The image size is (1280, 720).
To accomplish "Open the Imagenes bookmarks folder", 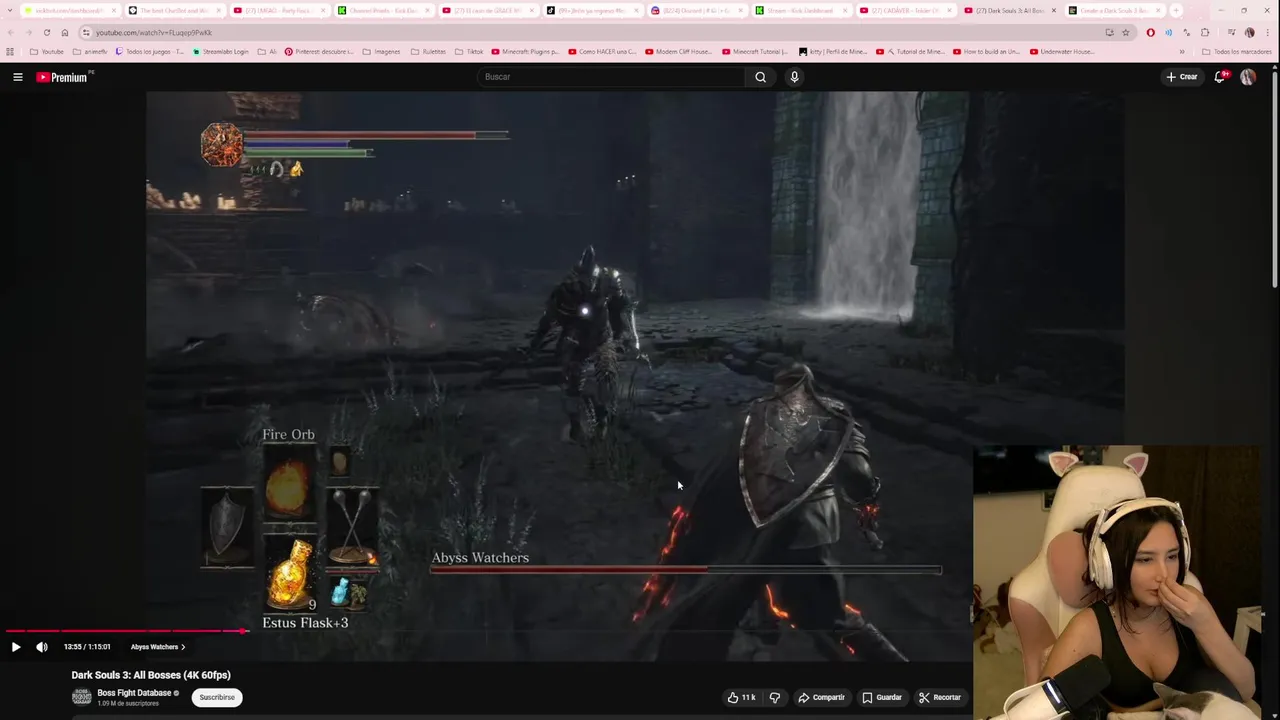I will (381, 51).
